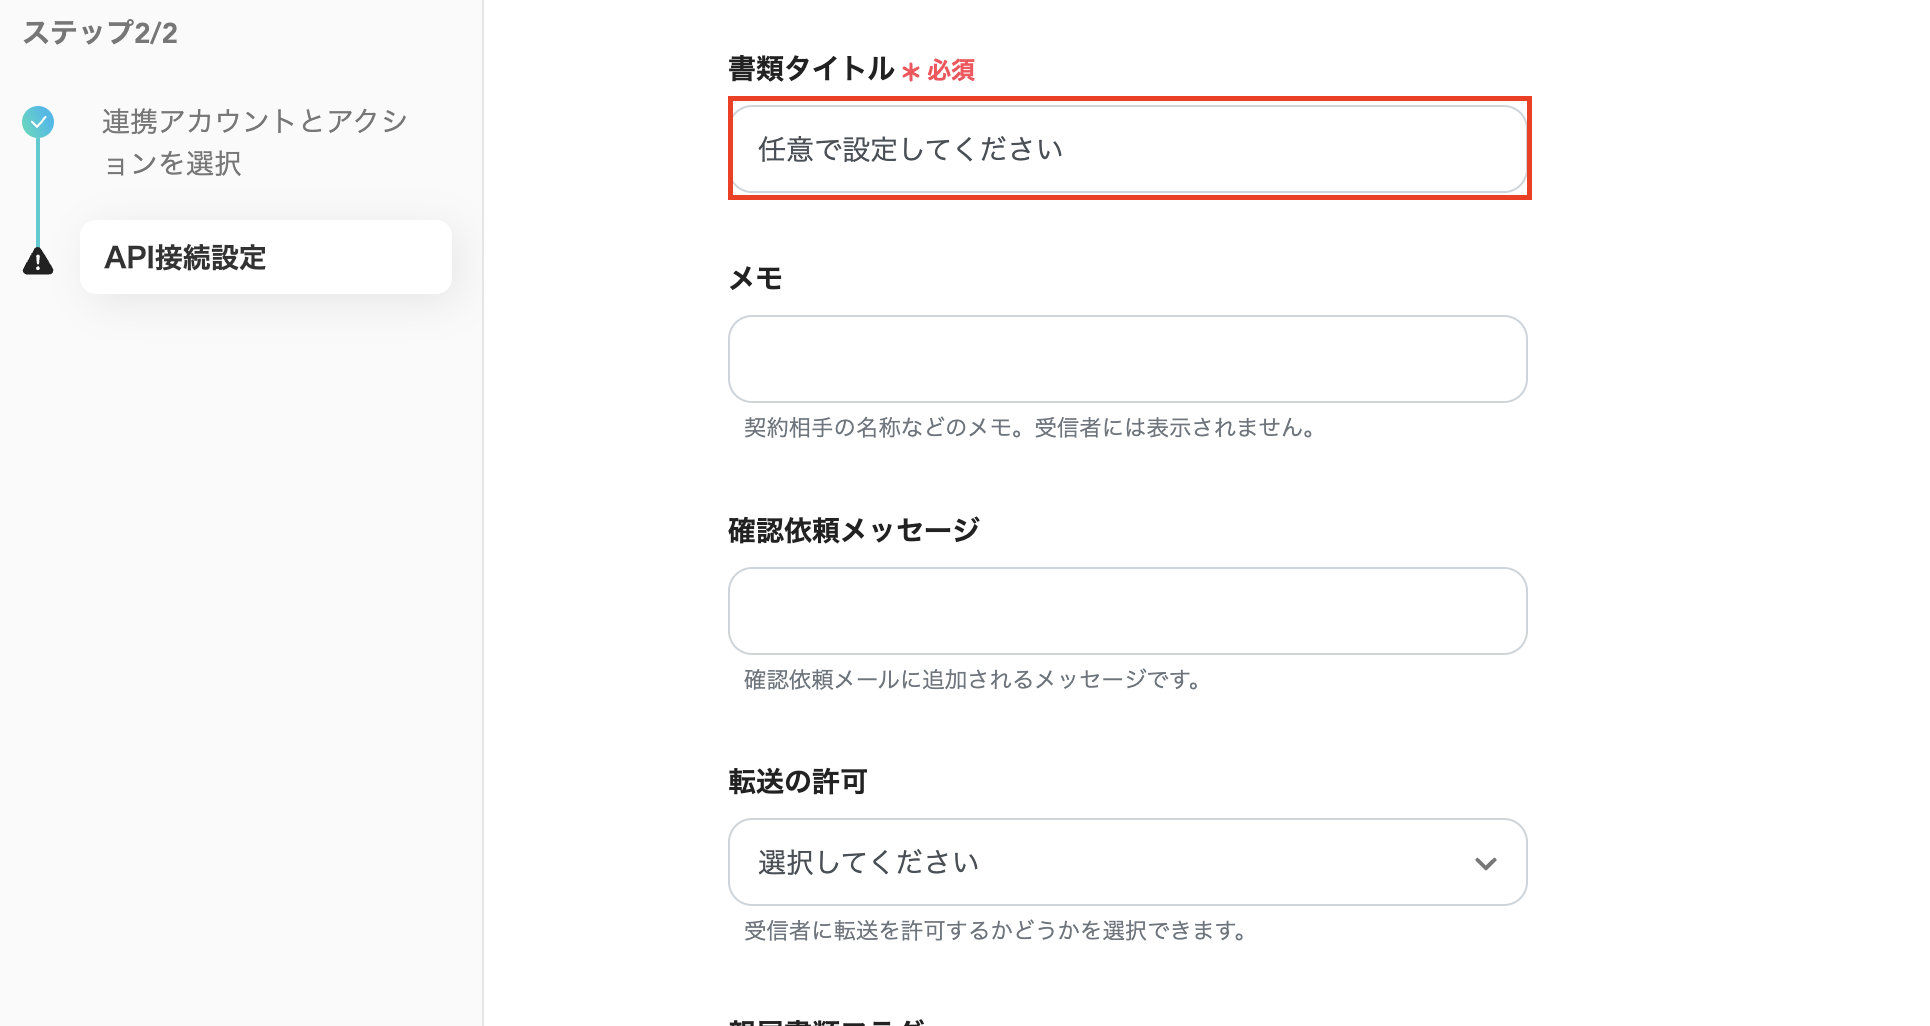Click the 確認依頼メッセージ input box
This screenshot has width=1930, height=1026.
[1127, 611]
